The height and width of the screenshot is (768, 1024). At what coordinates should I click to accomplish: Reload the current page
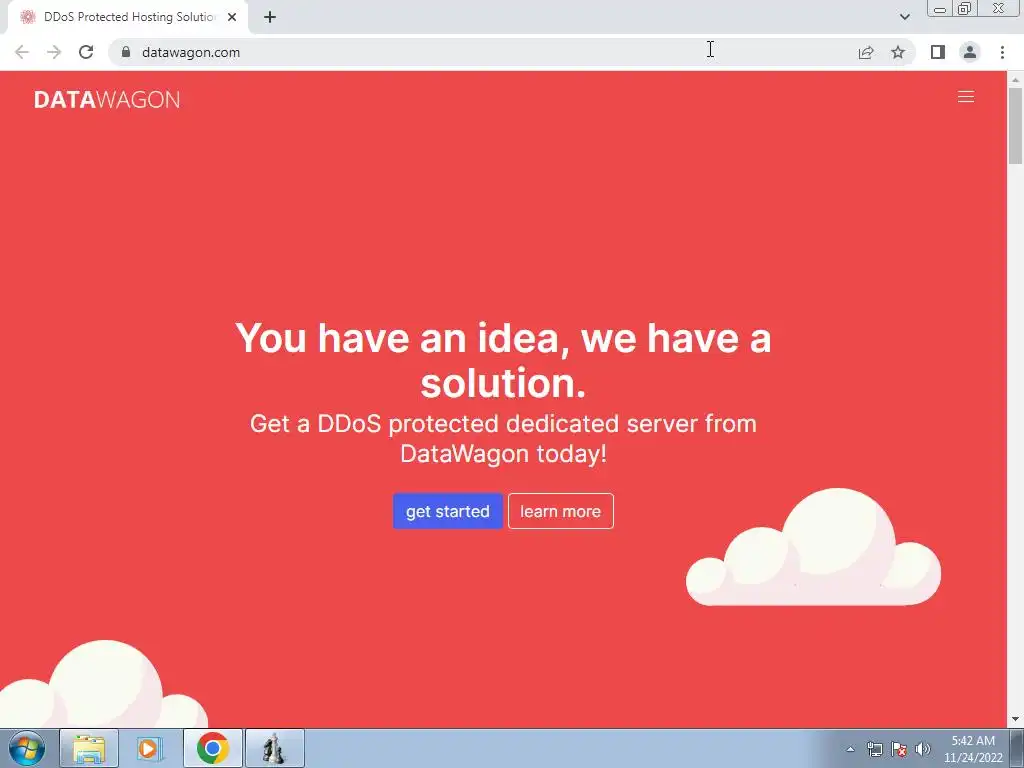click(x=86, y=52)
